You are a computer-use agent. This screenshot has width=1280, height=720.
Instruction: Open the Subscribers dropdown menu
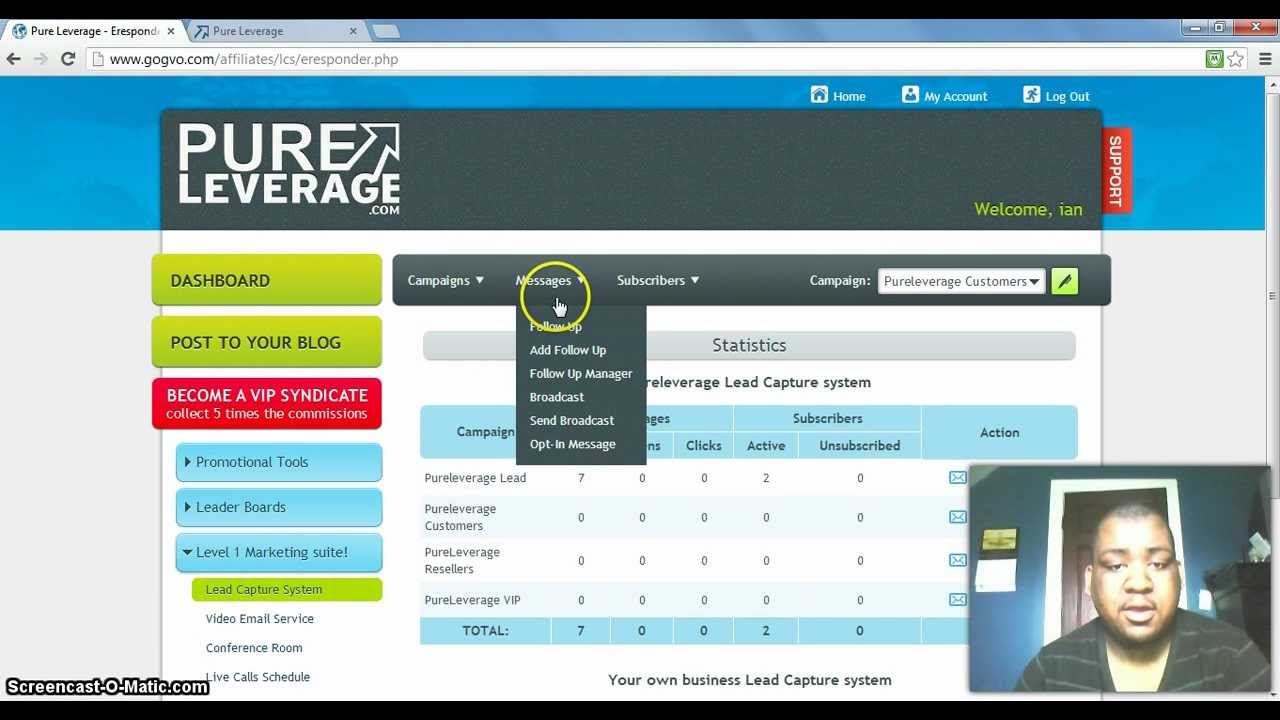[x=658, y=280]
